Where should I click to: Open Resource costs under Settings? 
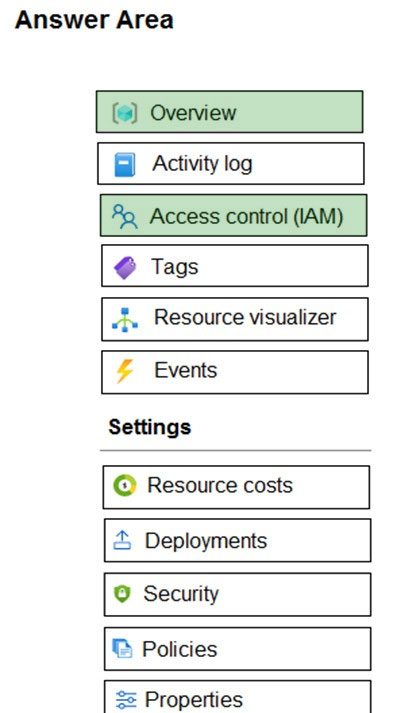coord(236,487)
